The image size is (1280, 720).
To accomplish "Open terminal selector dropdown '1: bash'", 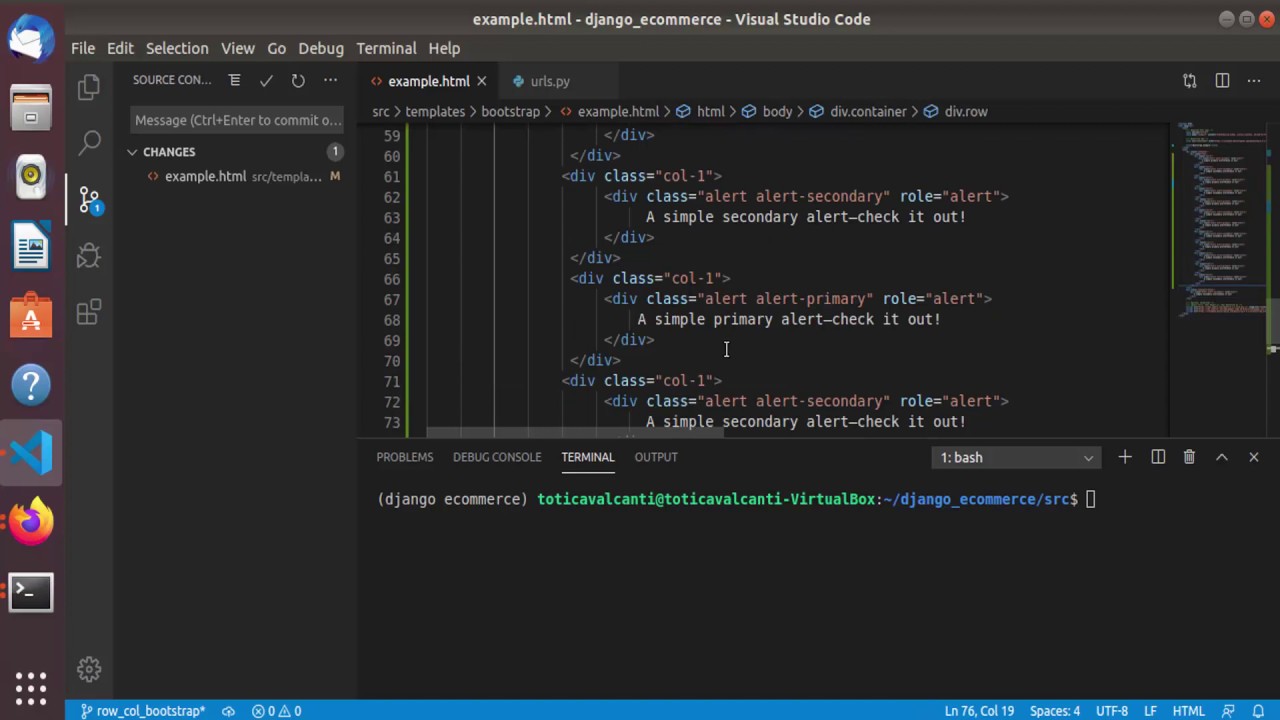I will click(1016, 457).
